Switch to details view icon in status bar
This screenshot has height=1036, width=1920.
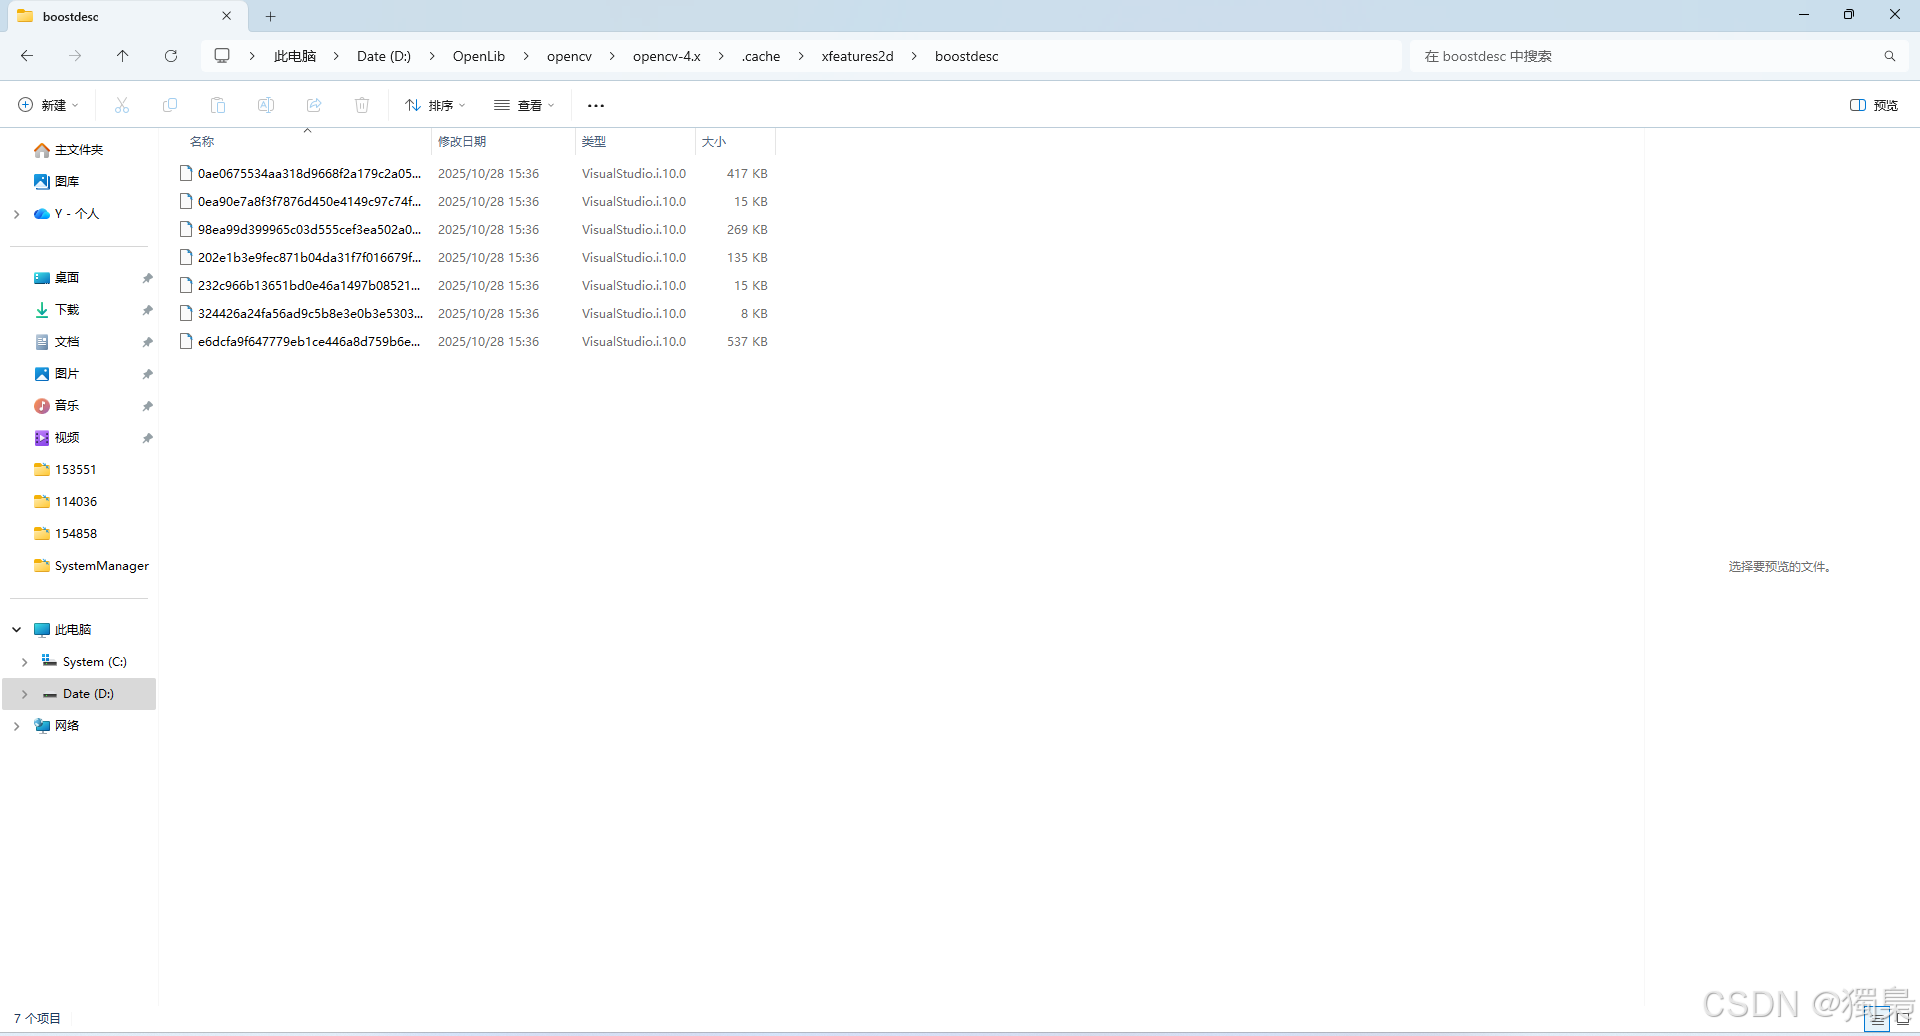[x=1878, y=1018]
